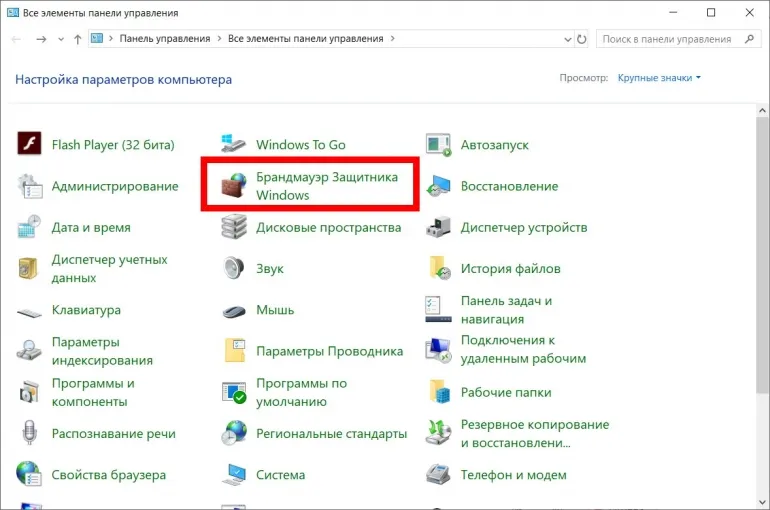Click the Клавиатура keyboard icon

29,310
